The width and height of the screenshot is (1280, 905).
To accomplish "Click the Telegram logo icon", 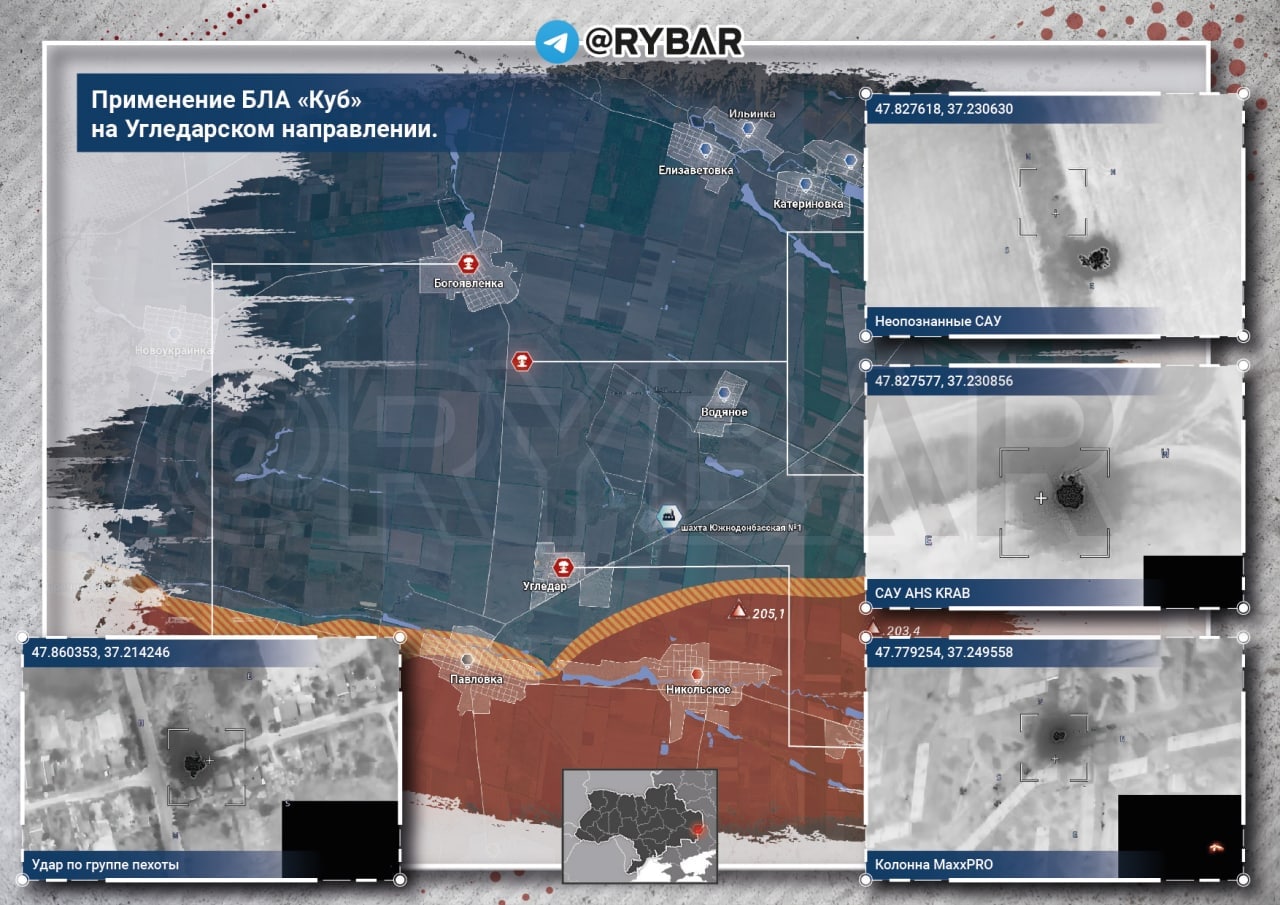I will tap(557, 42).
